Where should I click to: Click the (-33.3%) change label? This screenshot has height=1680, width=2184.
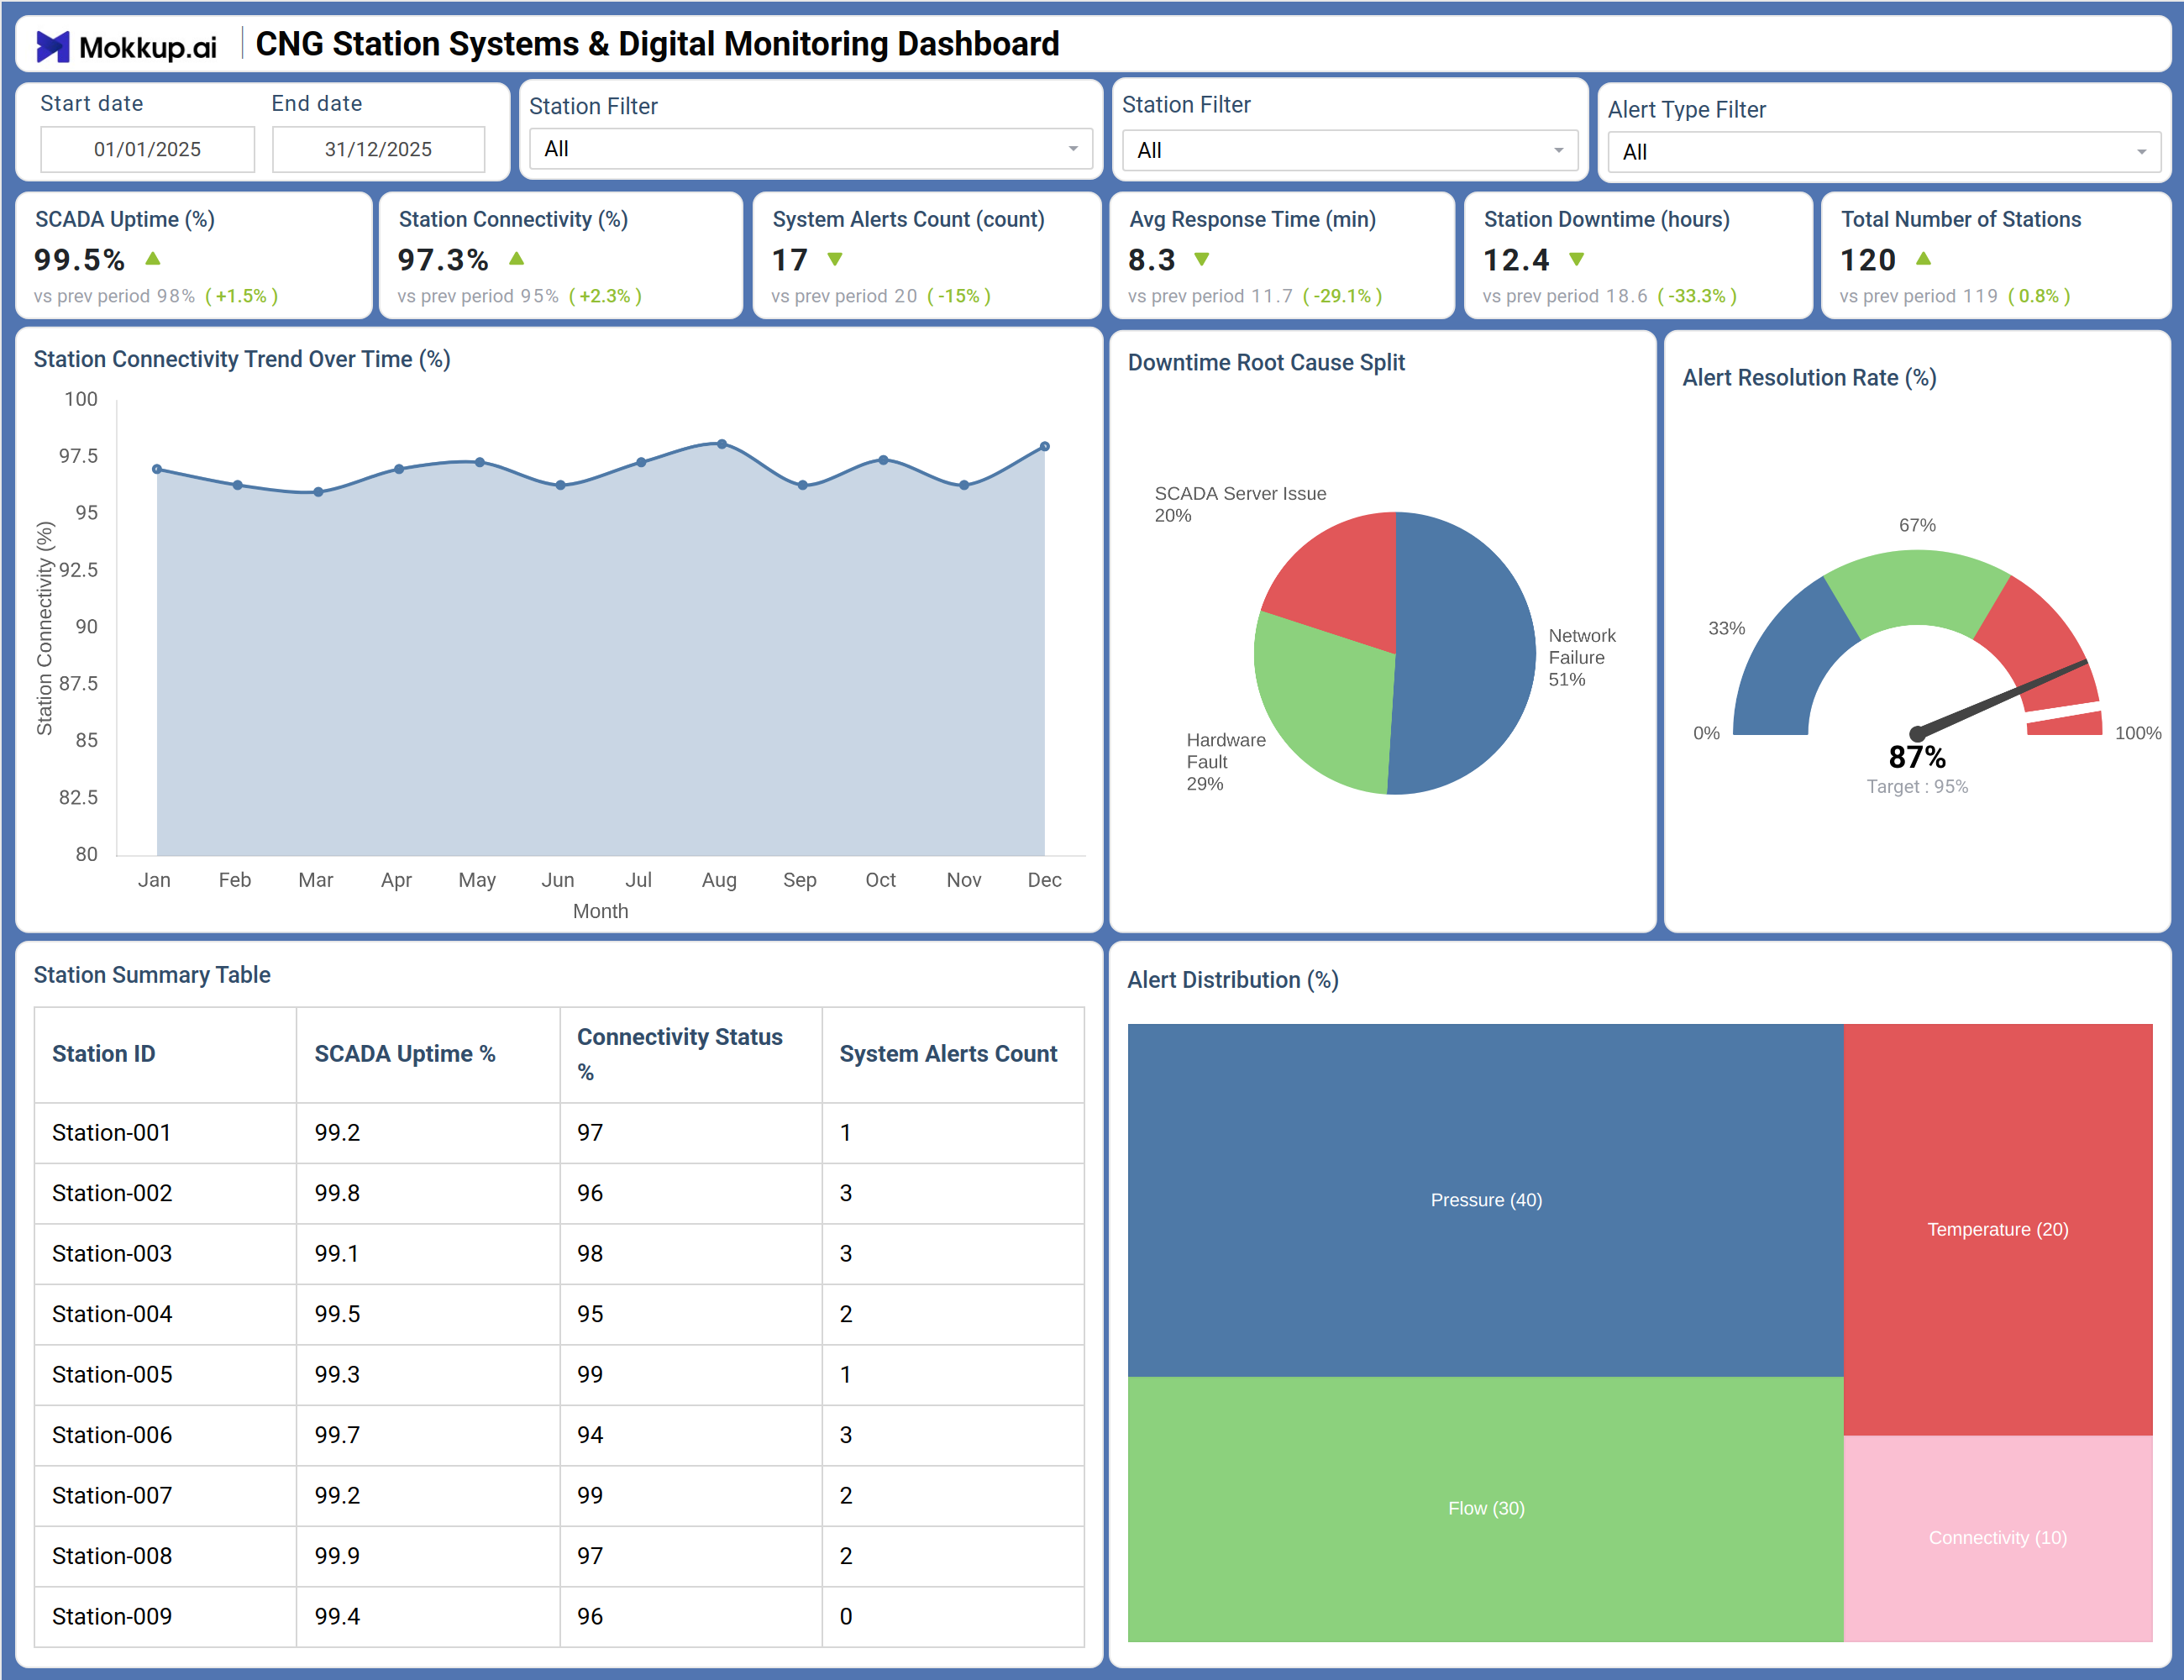[1697, 296]
